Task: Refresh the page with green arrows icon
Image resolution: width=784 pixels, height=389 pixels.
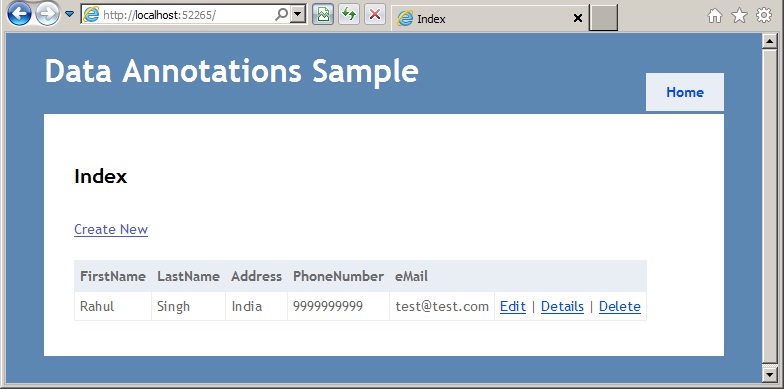Action: tap(349, 14)
